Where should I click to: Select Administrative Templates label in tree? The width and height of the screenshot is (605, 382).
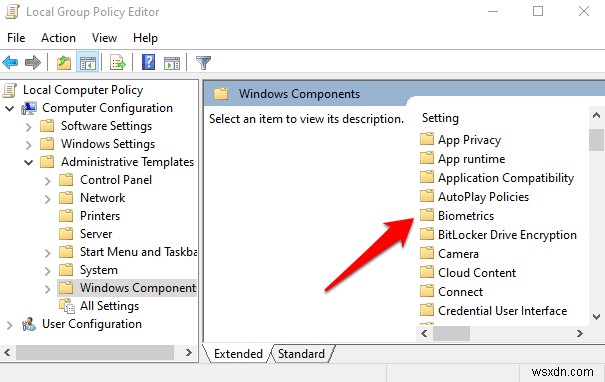[127, 162]
